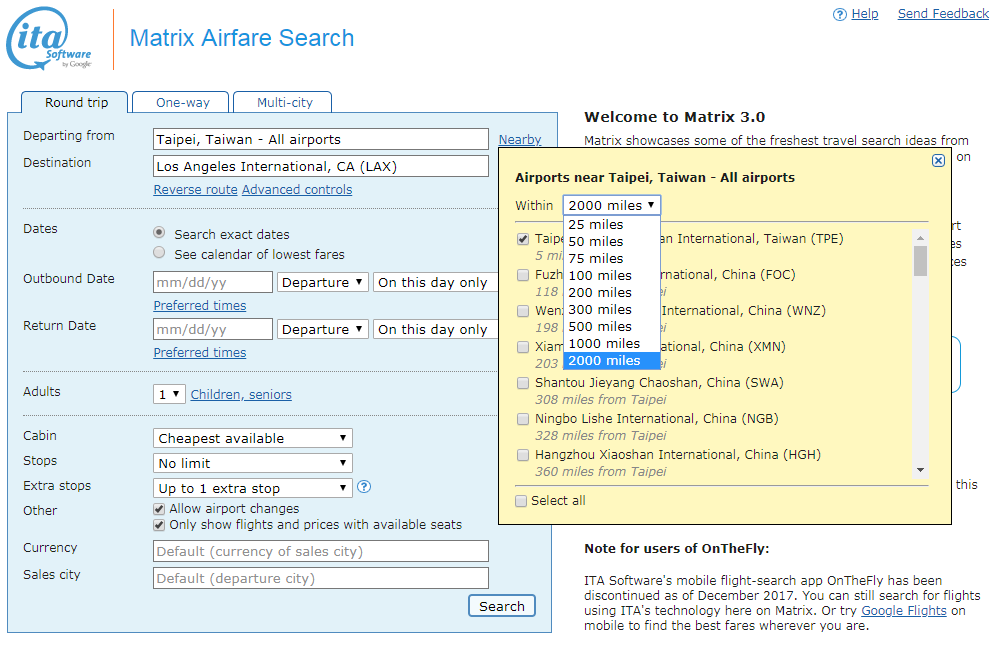
Task: Check Ningbo Lishe NGB checkbox
Action: pos(523,419)
